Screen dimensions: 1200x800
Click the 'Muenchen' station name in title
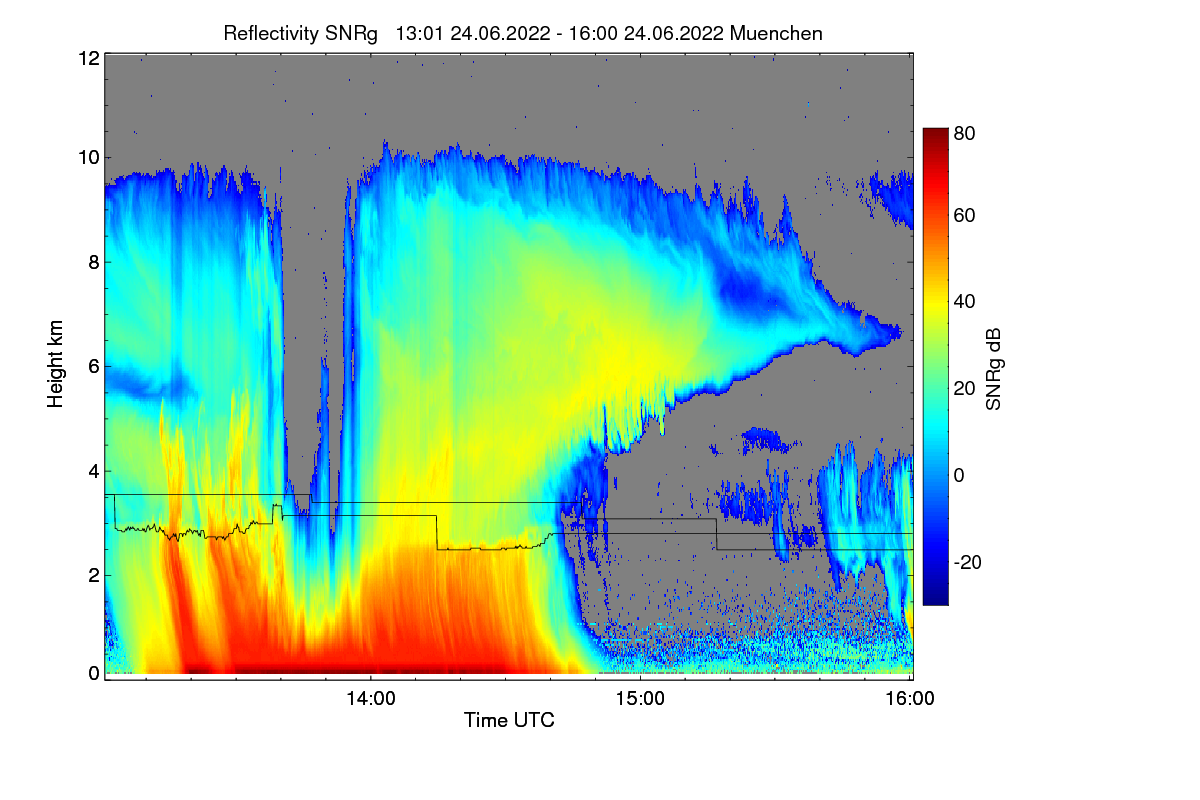tap(776, 33)
